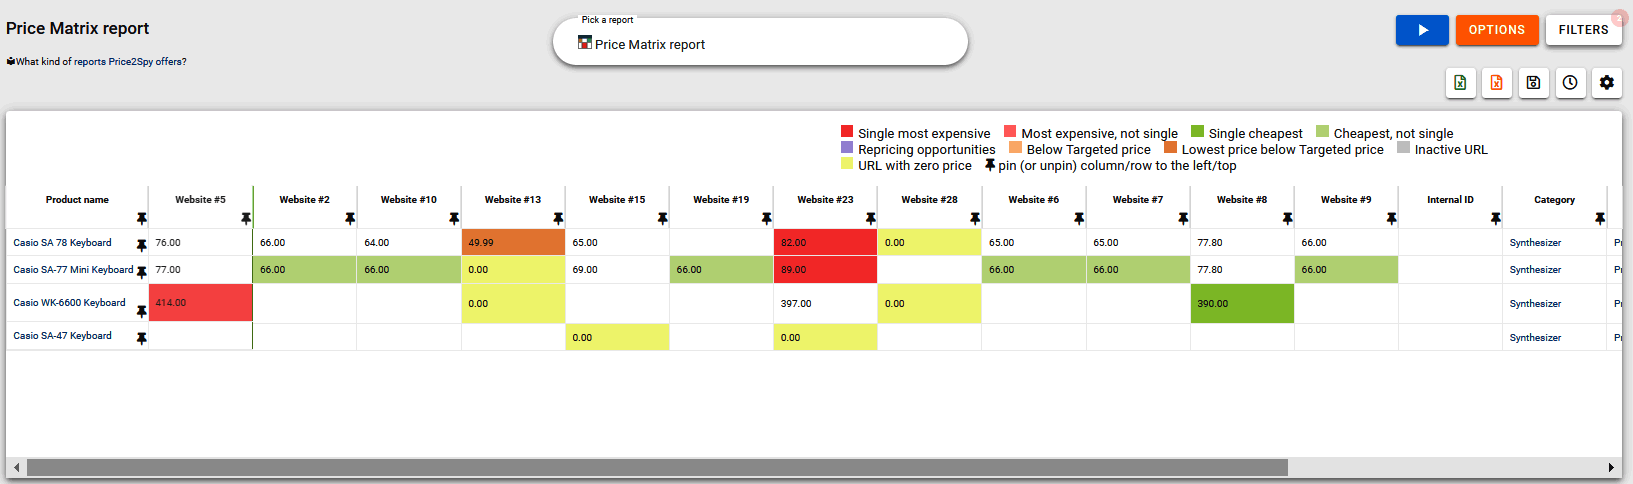Open the clock schedule icon
The width and height of the screenshot is (1633, 484).
coord(1570,83)
